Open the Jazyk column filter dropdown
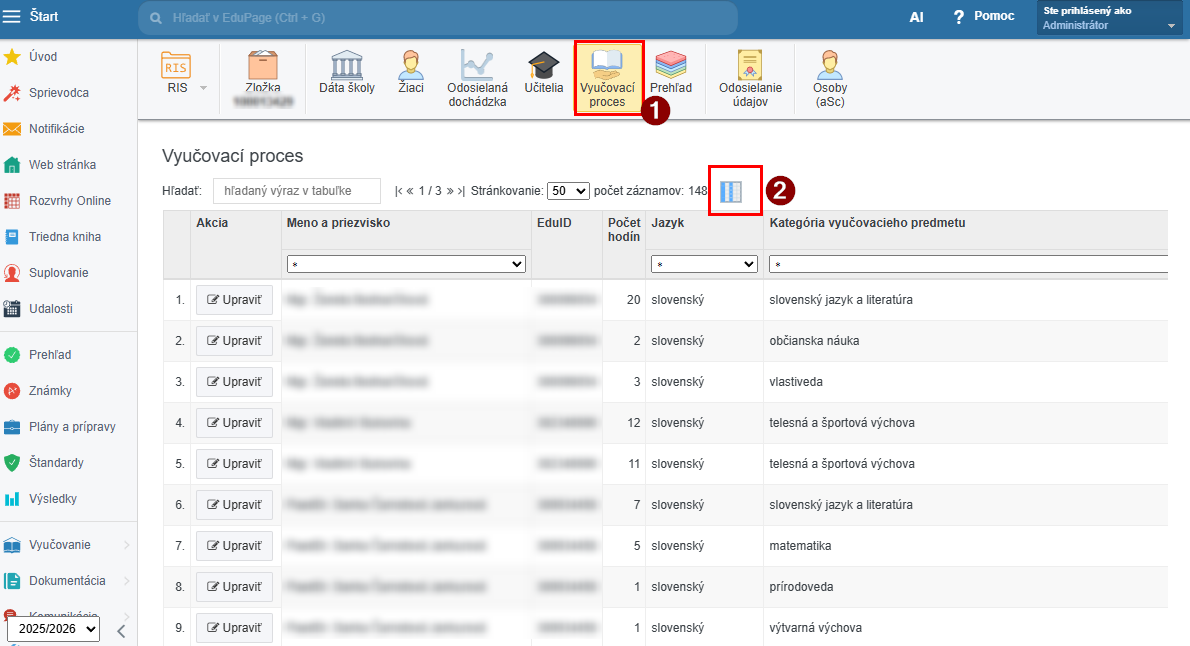 coord(704,264)
